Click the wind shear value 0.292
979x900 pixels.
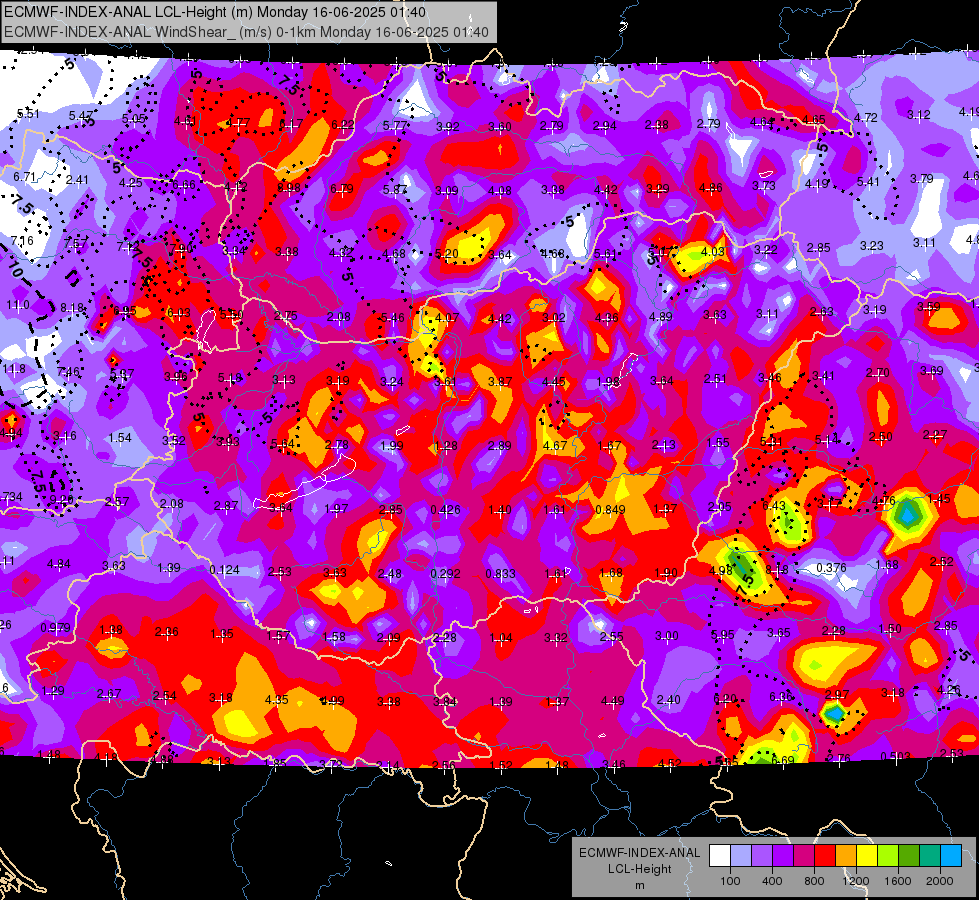pyautogui.click(x=445, y=573)
